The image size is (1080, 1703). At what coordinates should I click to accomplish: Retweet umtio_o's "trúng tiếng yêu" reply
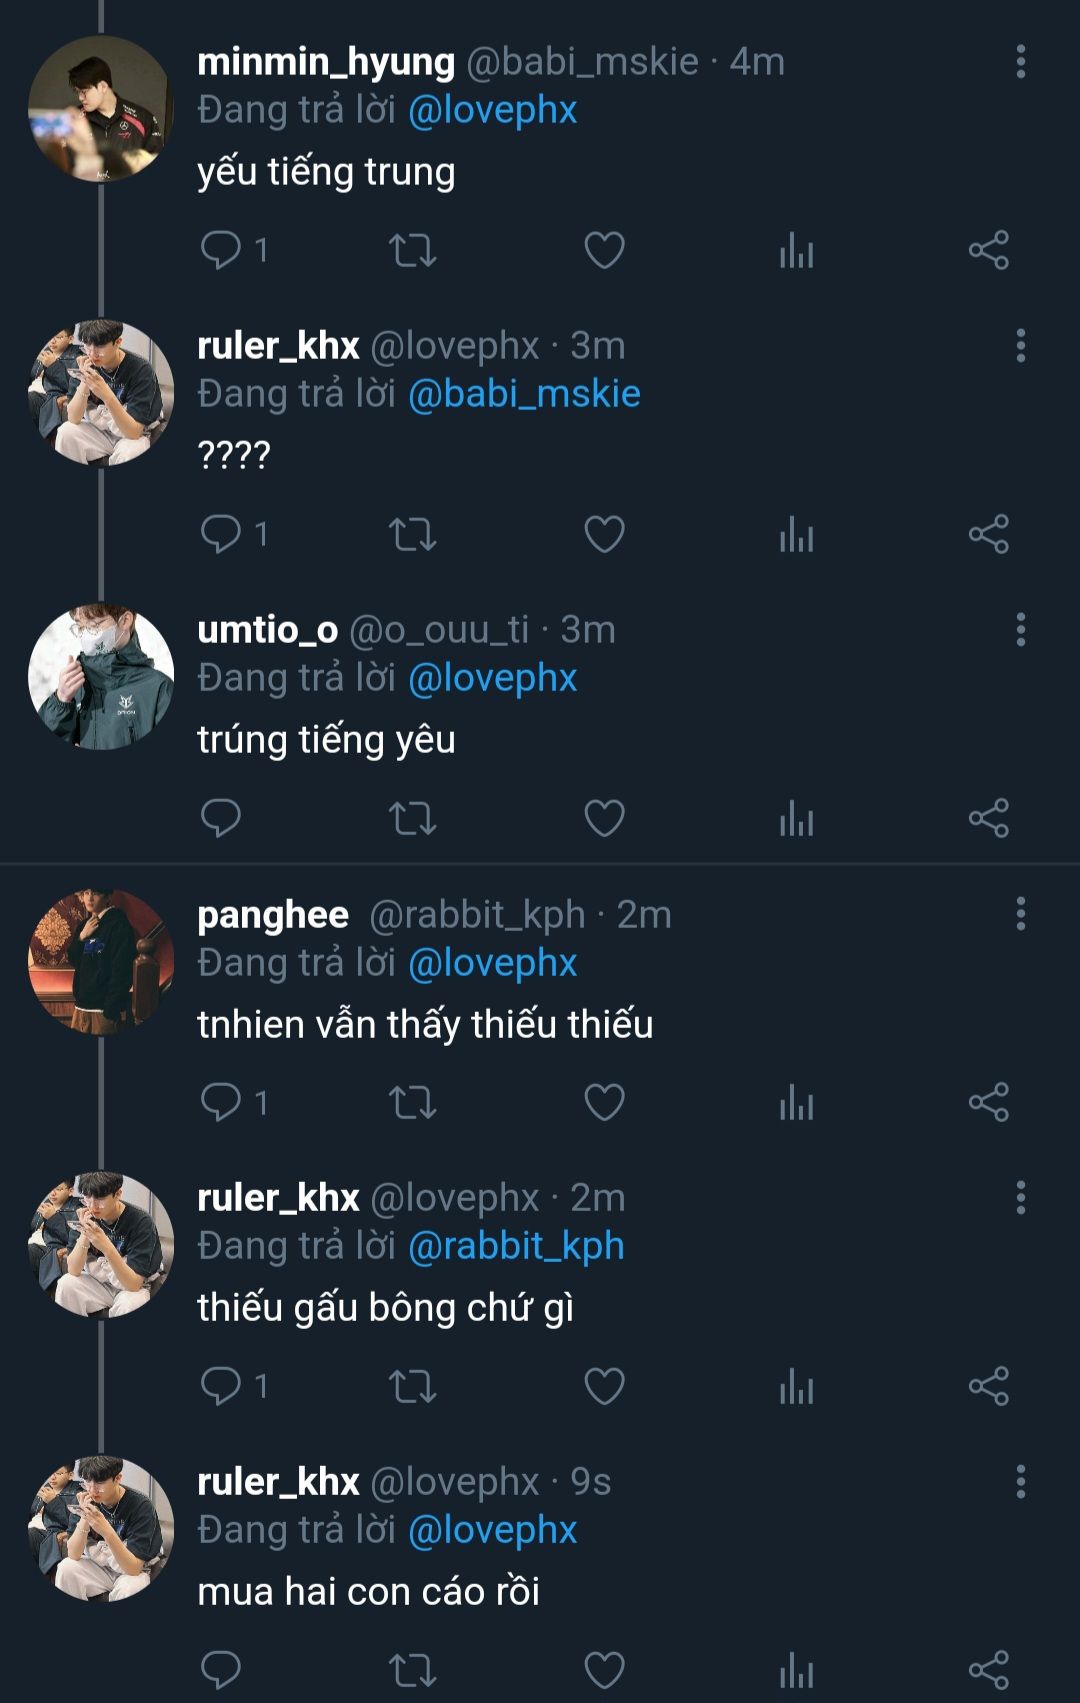[412, 818]
